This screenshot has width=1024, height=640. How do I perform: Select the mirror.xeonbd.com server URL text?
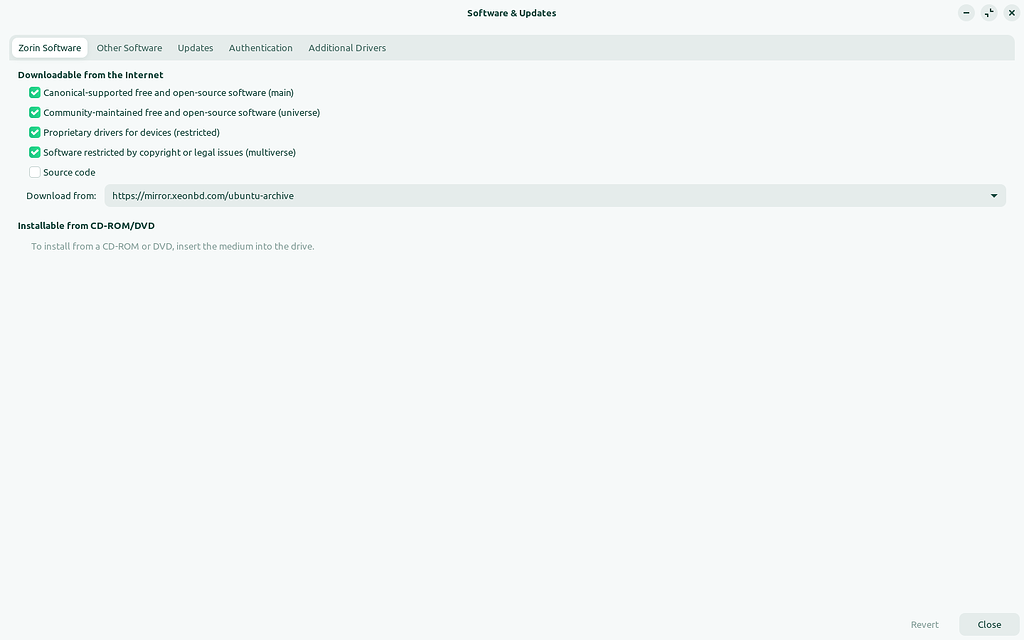click(203, 196)
